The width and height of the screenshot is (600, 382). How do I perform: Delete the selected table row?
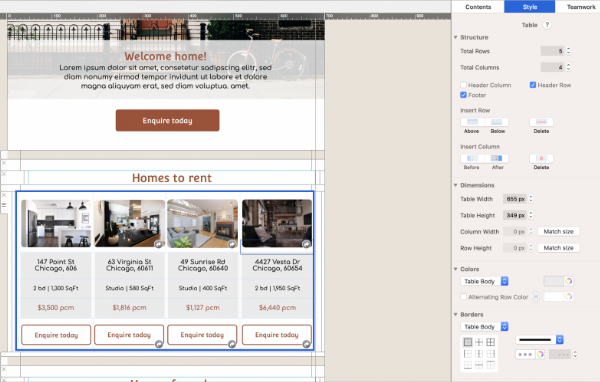tap(541, 122)
